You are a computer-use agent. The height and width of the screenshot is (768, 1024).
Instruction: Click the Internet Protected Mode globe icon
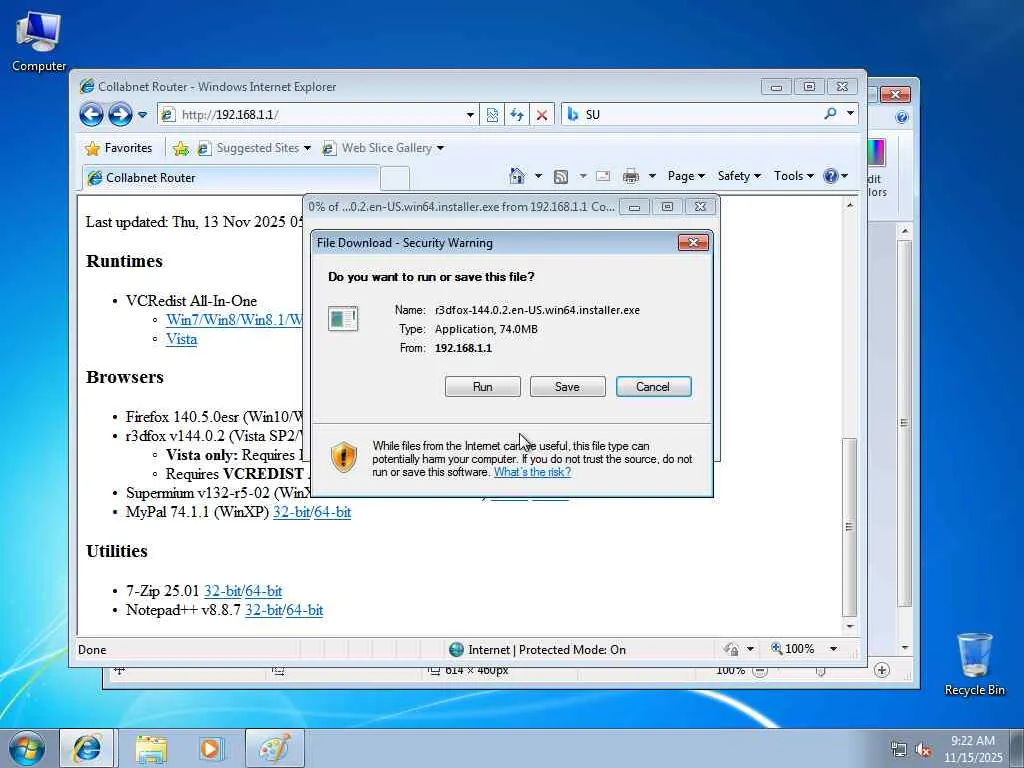[456, 650]
